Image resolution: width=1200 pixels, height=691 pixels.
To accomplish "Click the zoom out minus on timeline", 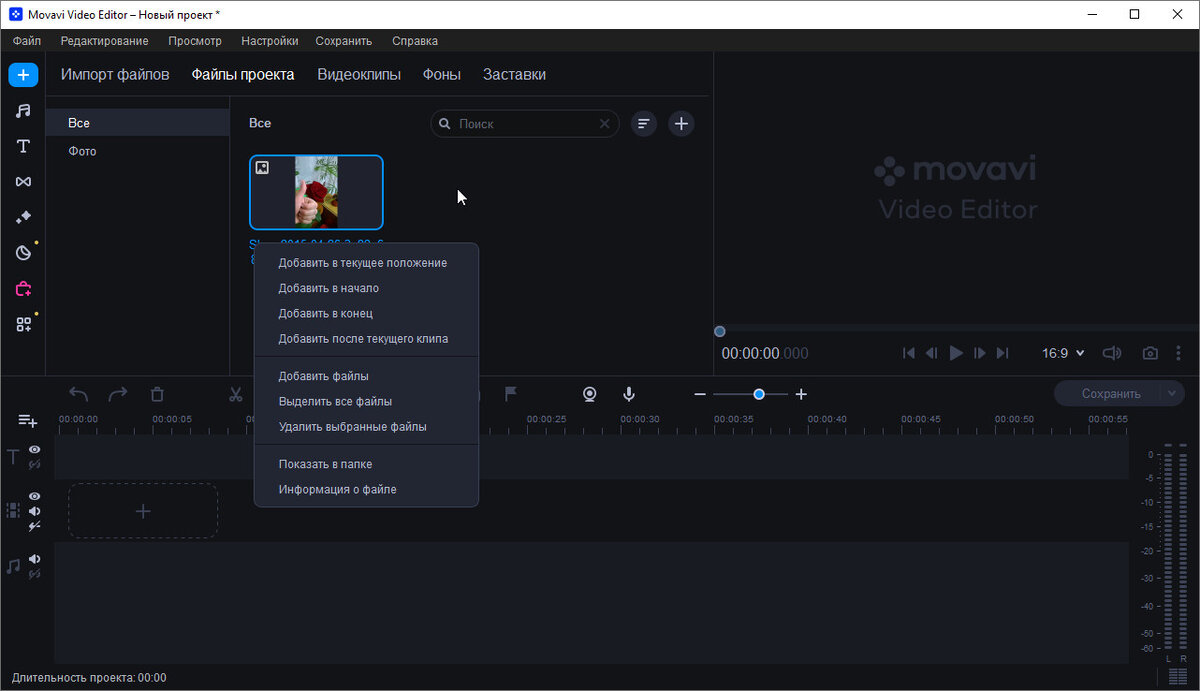I will point(700,394).
